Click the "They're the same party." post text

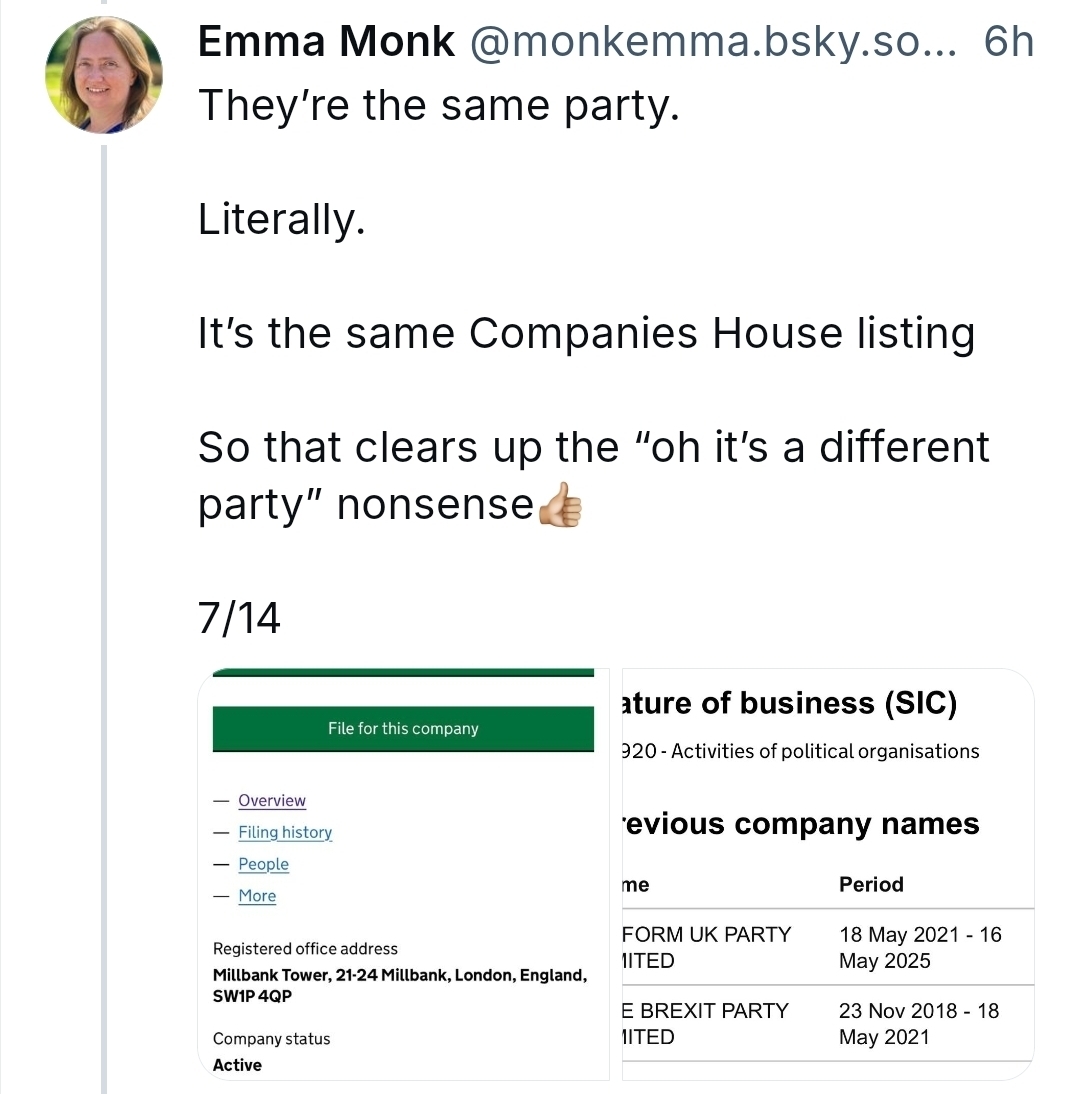click(439, 105)
